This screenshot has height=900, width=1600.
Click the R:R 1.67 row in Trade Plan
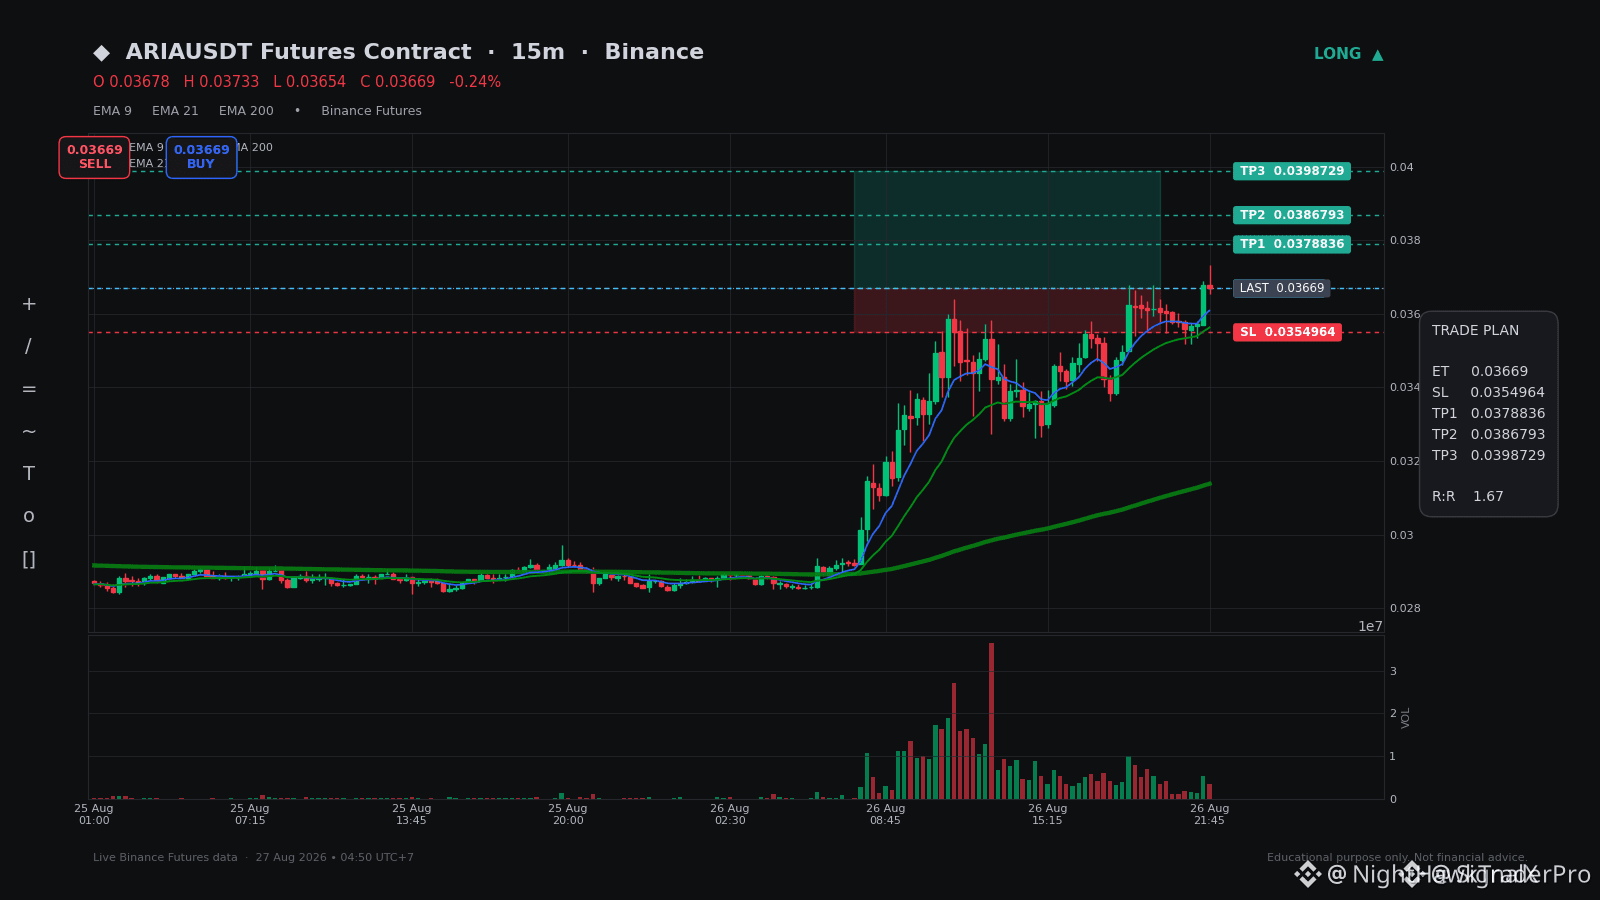click(1468, 497)
